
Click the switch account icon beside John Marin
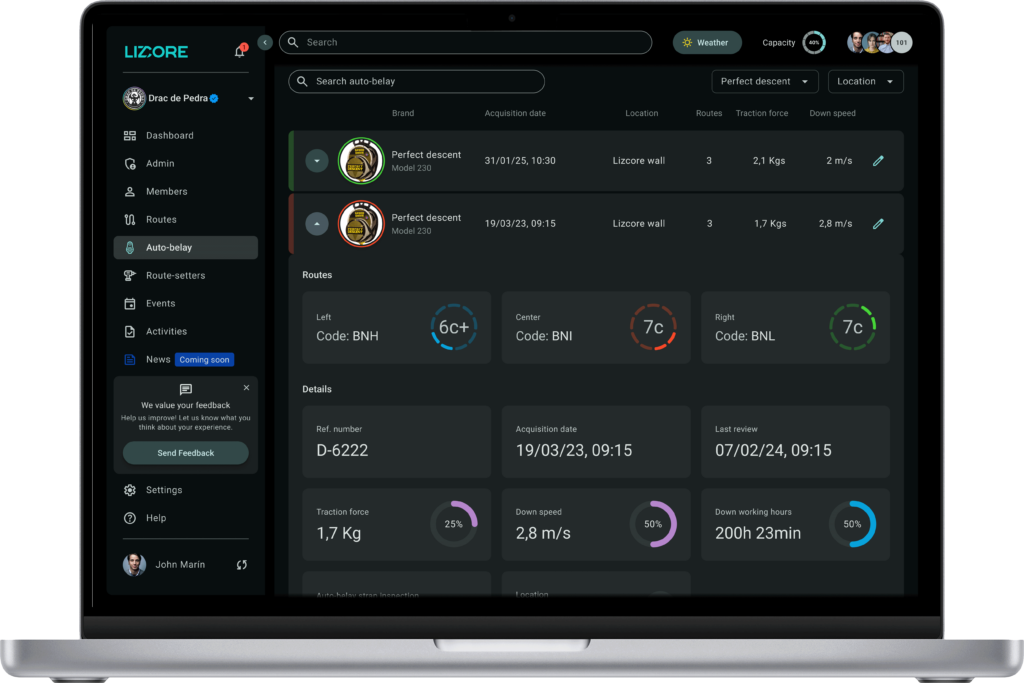pyautogui.click(x=242, y=565)
